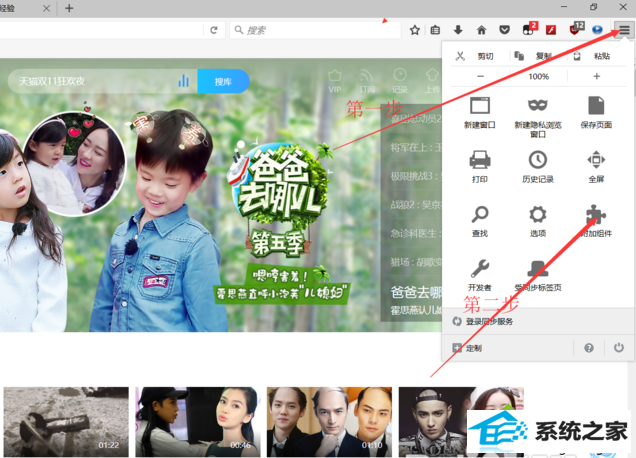The height and width of the screenshot is (458, 636).
Task: Open history (历史记录)
Action: click(x=538, y=166)
